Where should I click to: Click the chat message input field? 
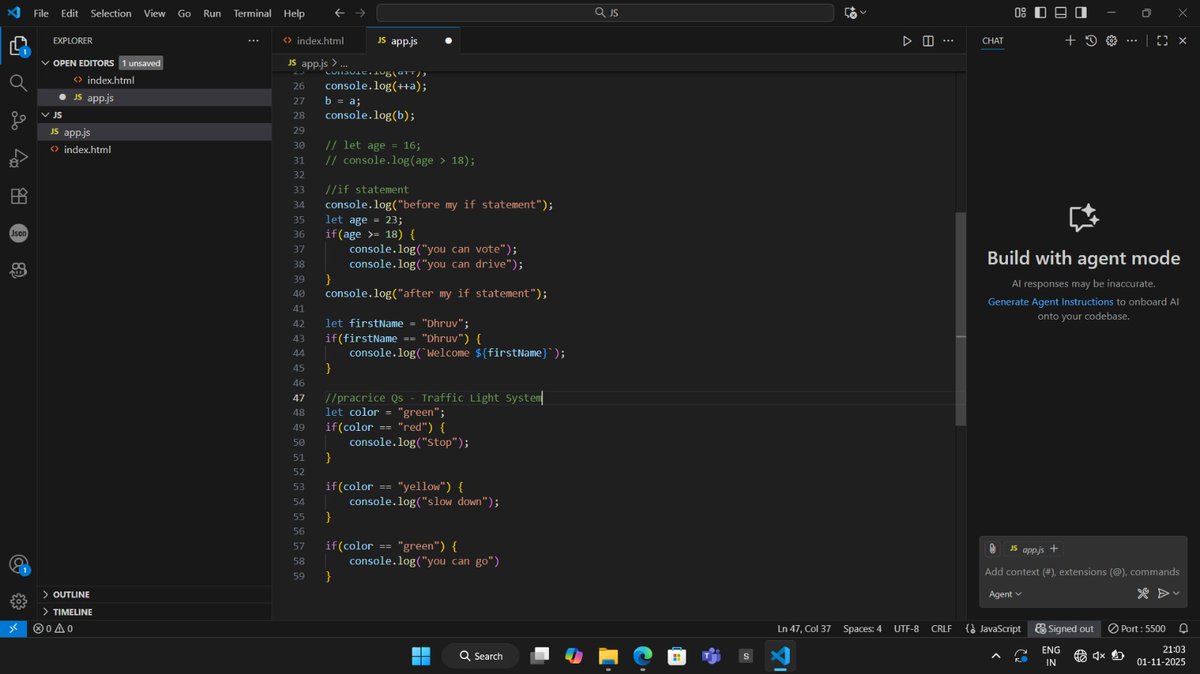[x=1080, y=571]
